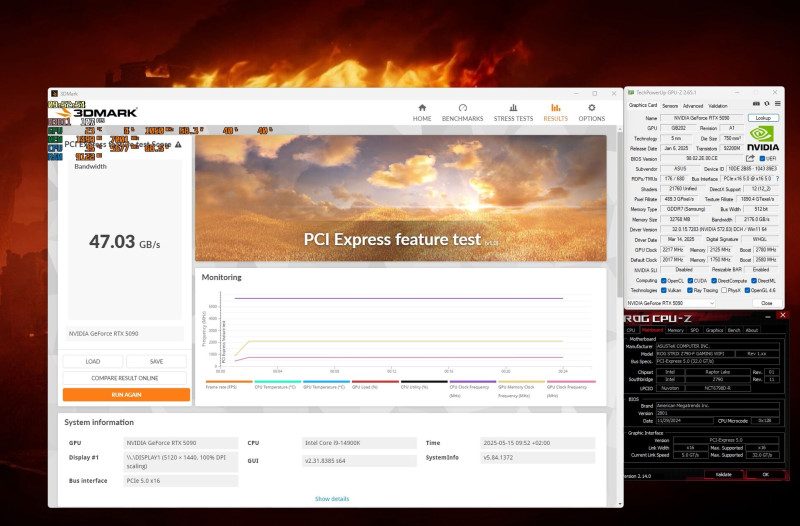Screen dimensions: 800x526
Task: Click the orange Frame rate (FPS) legend swatch
Action: [x=229, y=382]
